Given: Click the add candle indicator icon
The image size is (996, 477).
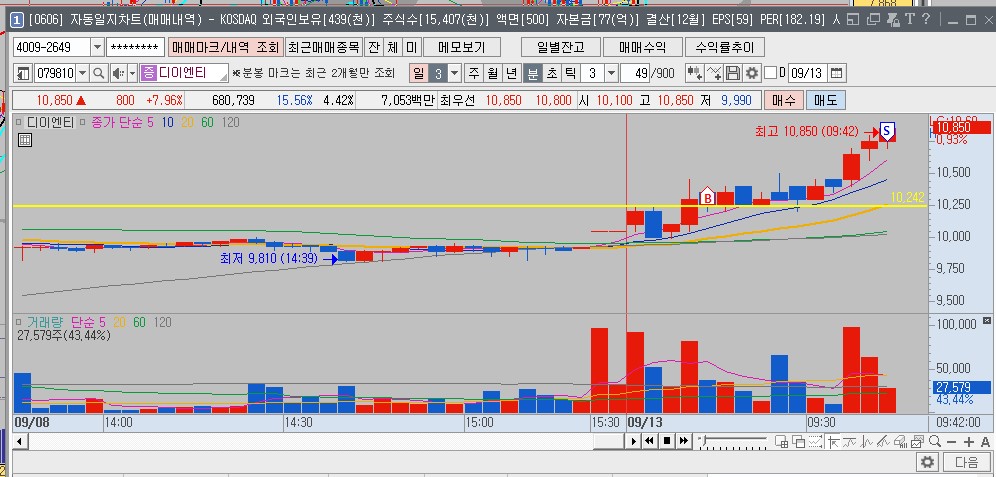Looking at the screenshot, I should click(x=694, y=73).
